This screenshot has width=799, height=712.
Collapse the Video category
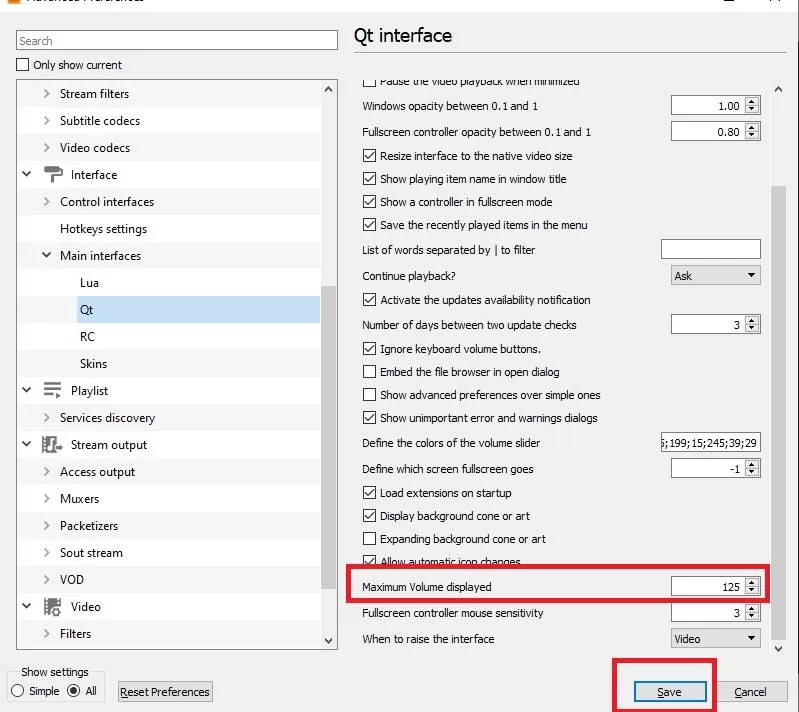(x=27, y=606)
